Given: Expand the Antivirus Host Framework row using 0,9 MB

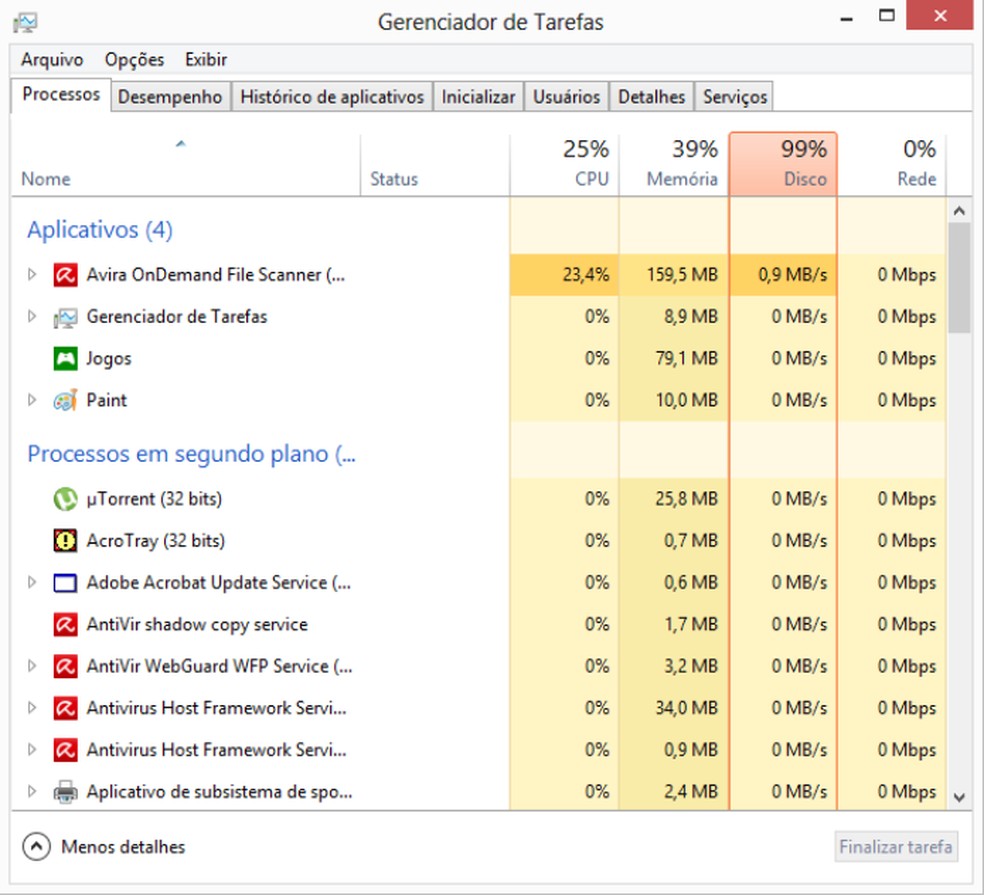Looking at the screenshot, I should (x=31, y=749).
